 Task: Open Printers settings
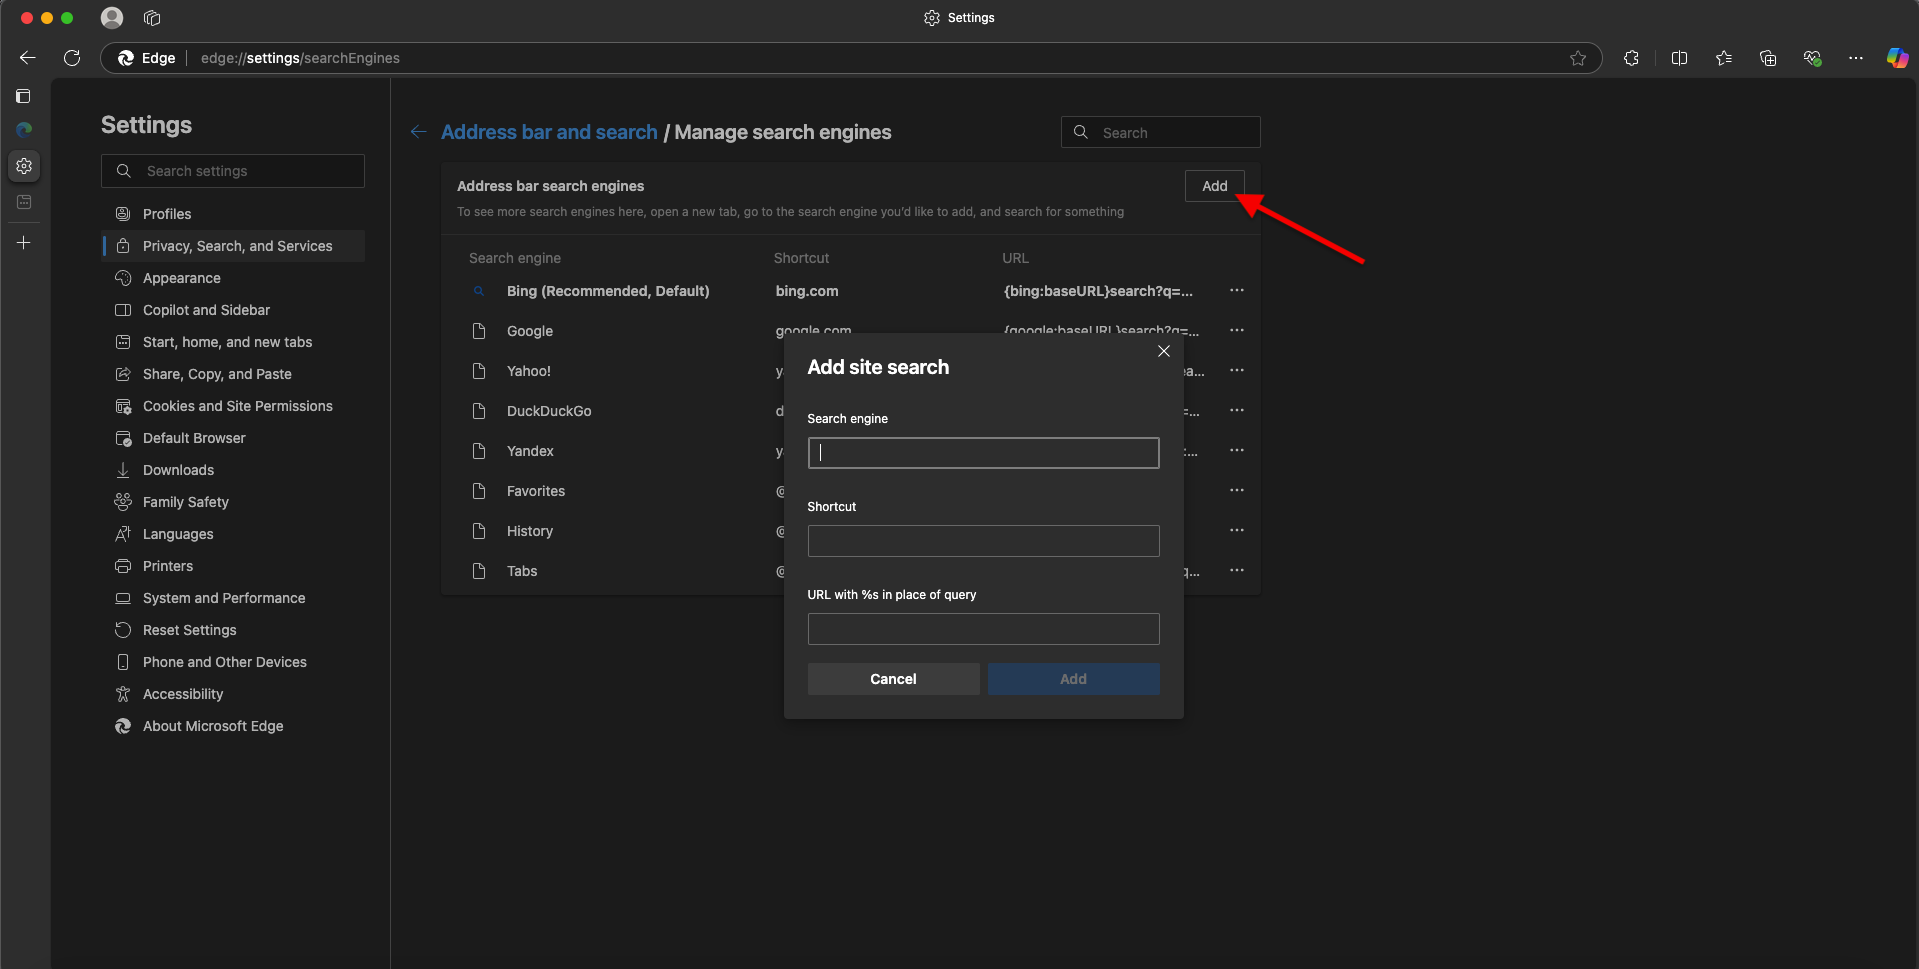(x=233, y=566)
